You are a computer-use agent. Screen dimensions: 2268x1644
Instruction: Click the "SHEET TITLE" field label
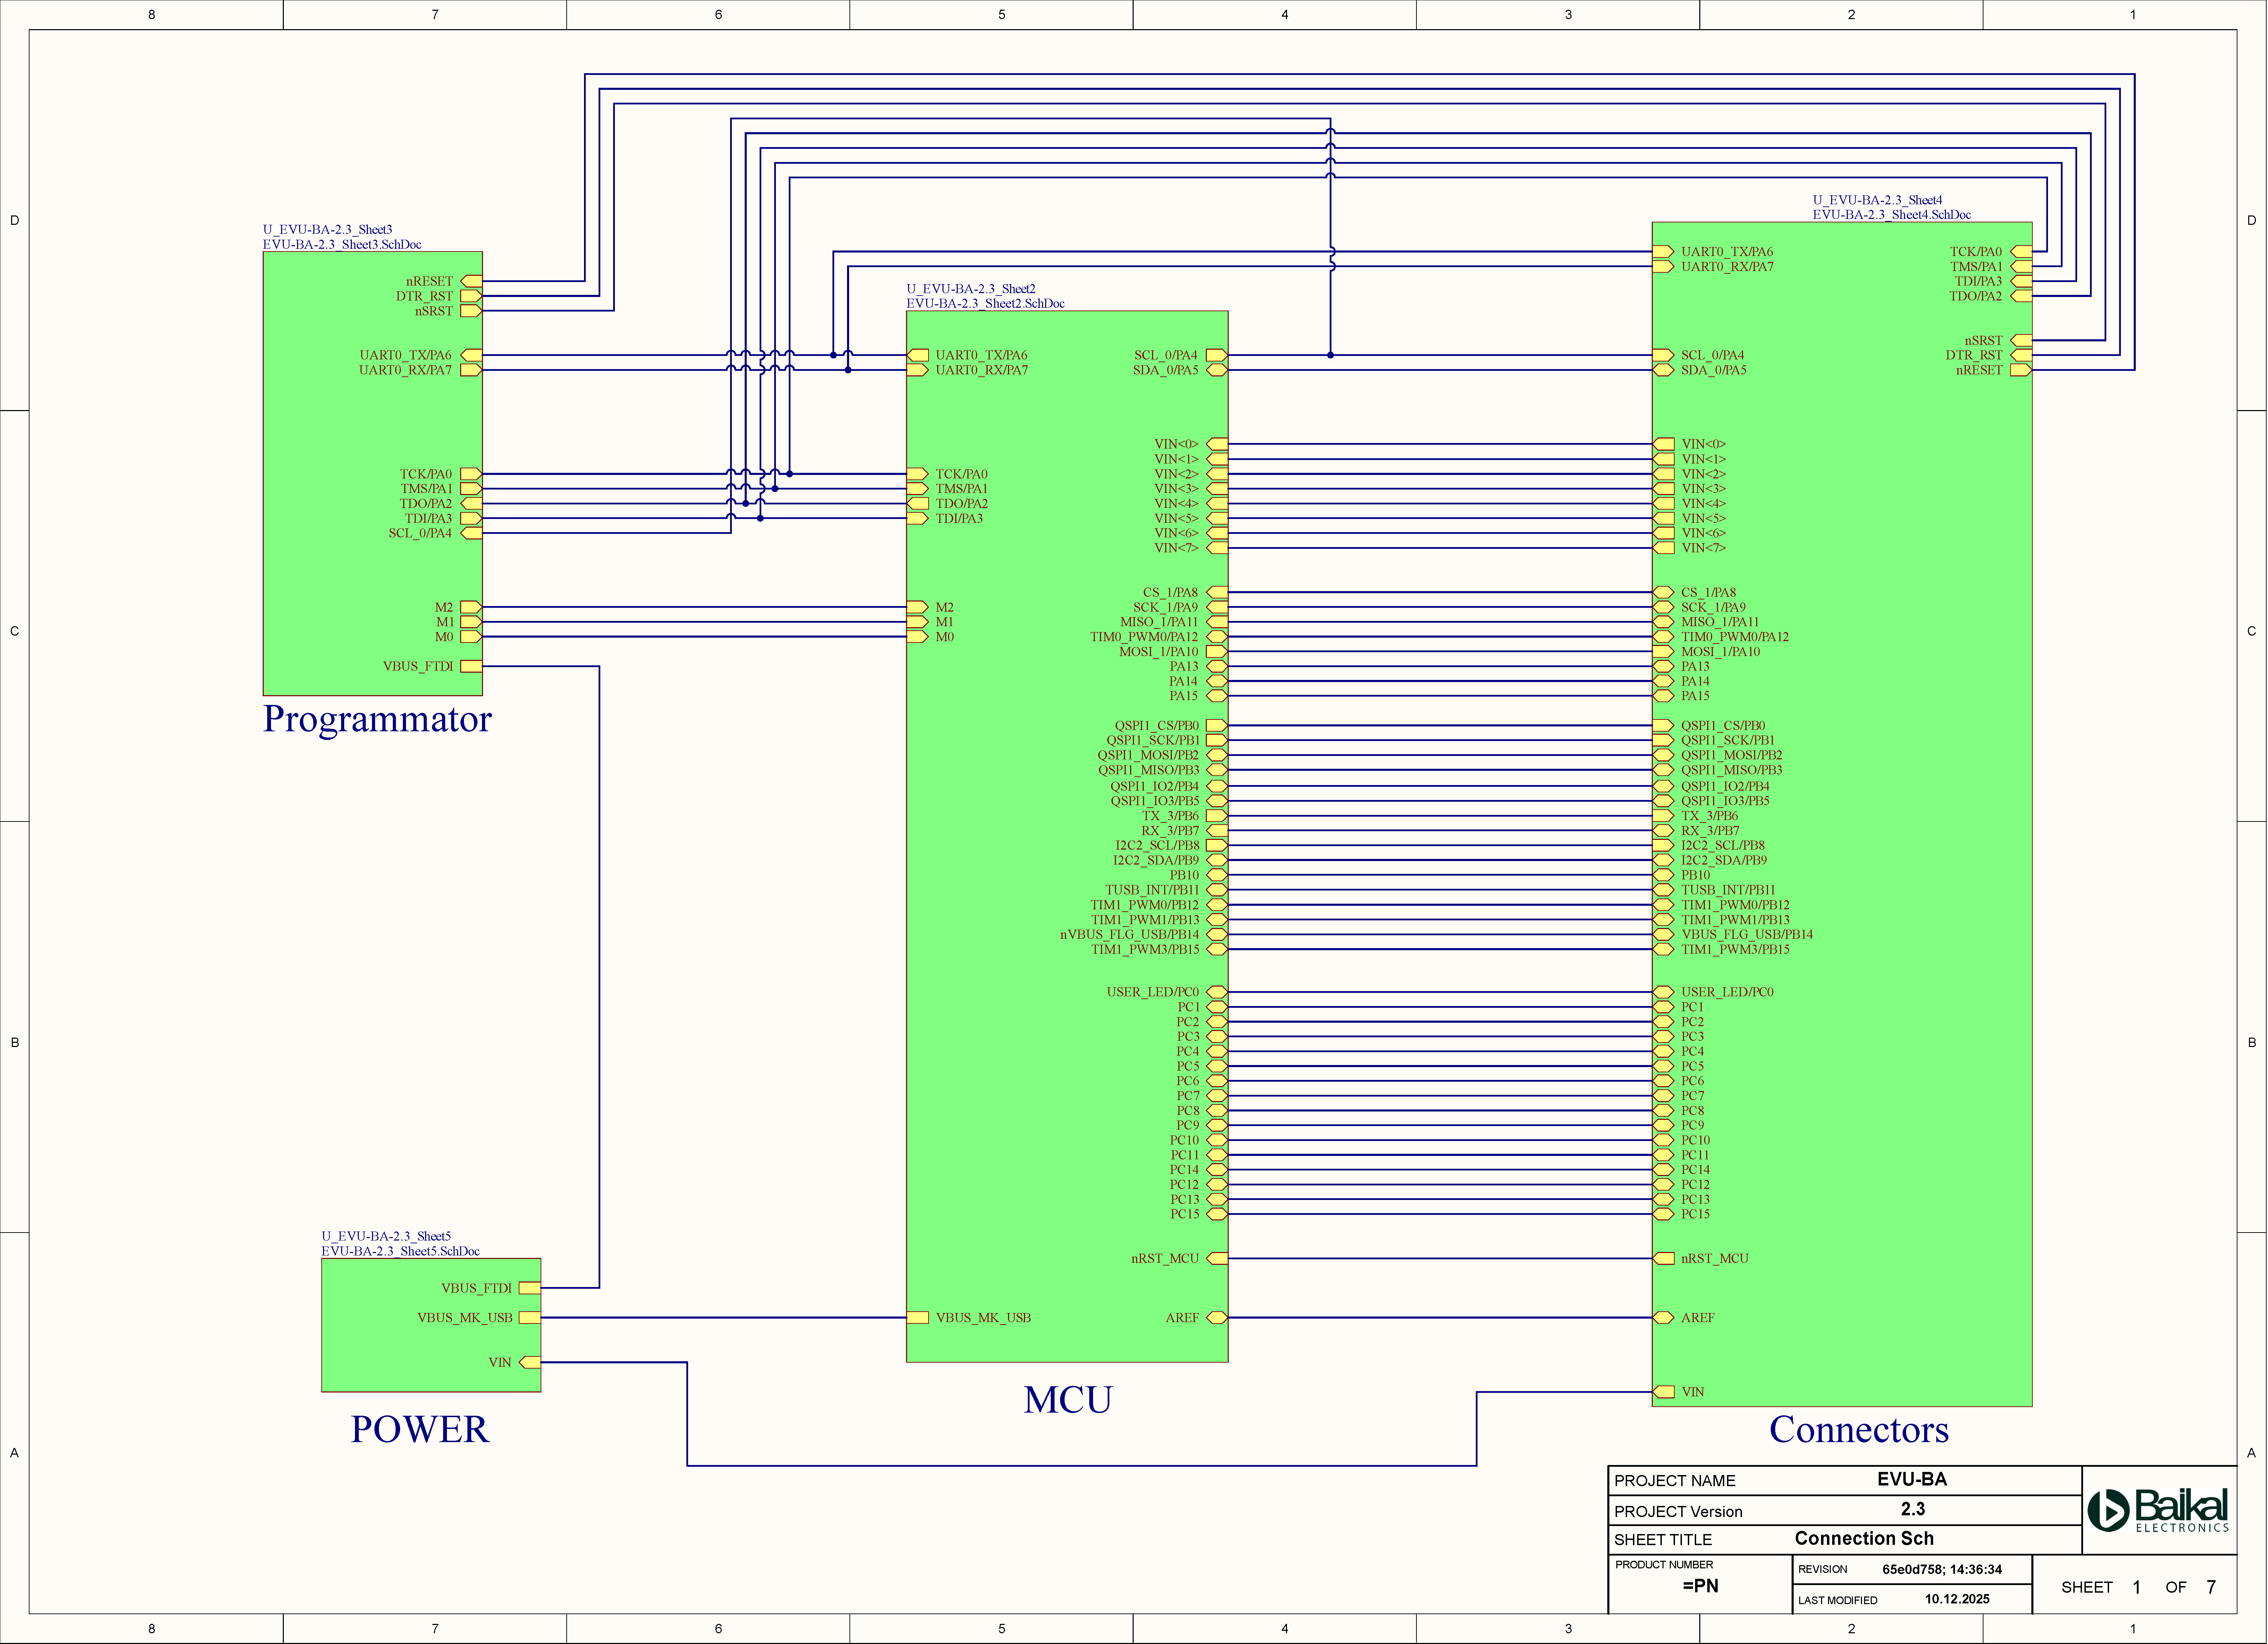[x=1663, y=1540]
